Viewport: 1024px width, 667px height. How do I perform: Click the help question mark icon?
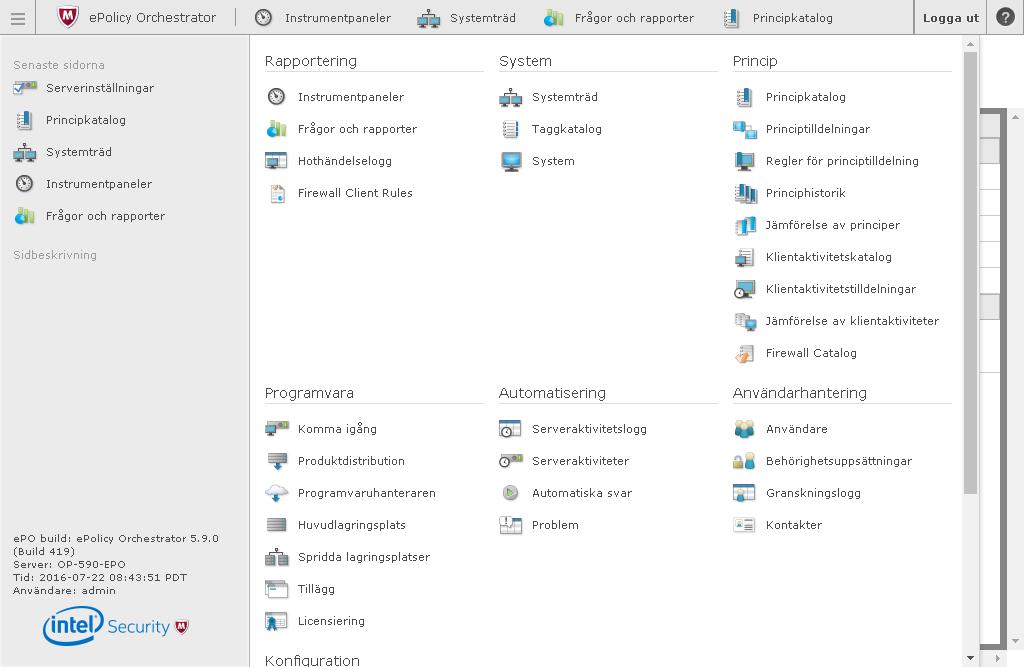(1005, 17)
